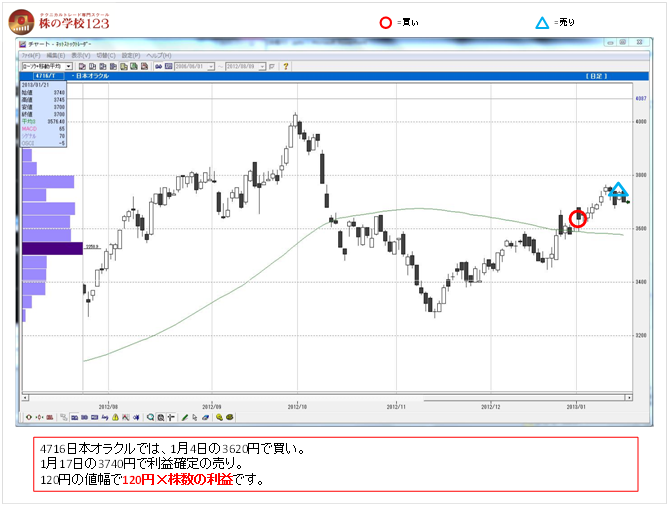Select the magnifying glass zoom tool
The width and height of the screenshot is (669, 506).
tap(150, 417)
